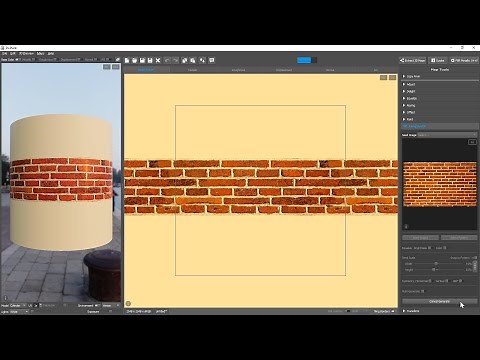Click the Open file bucket icon
The height and width of the screenshot is (360, 480).
coord(134,60)
